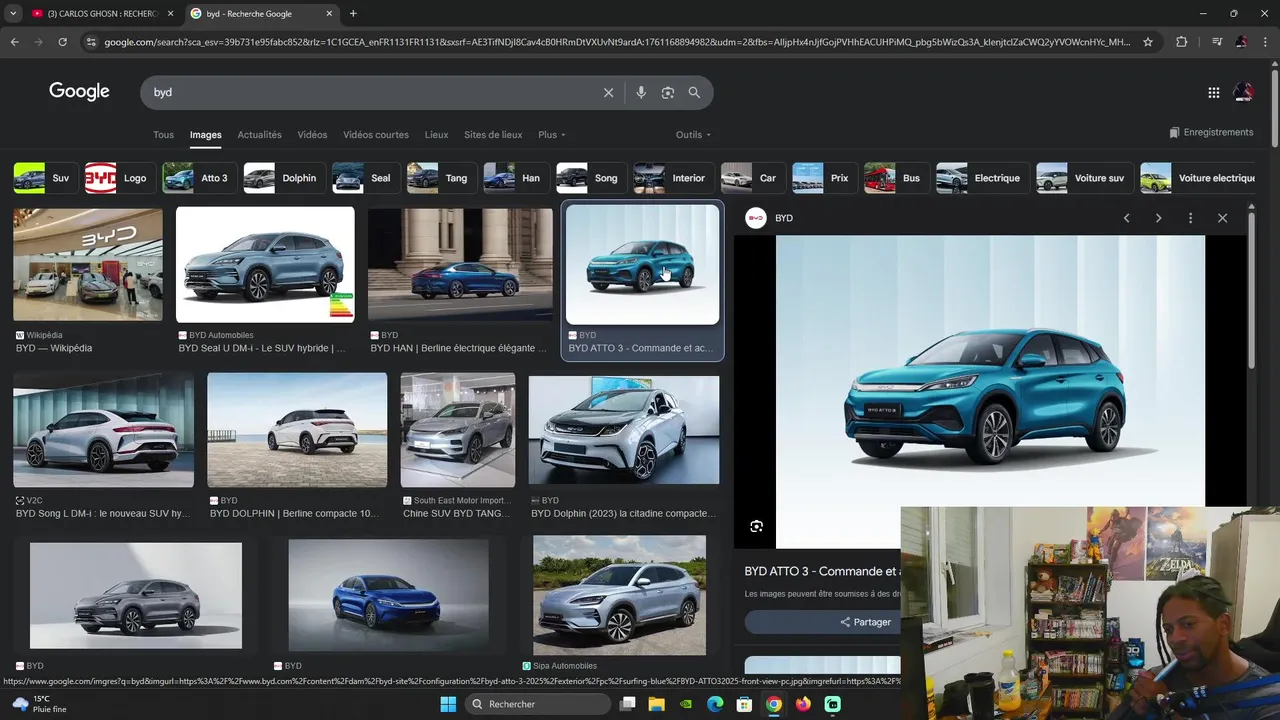Show previous image in preview panel
1280x720 pixels.
pos(1126,218)
